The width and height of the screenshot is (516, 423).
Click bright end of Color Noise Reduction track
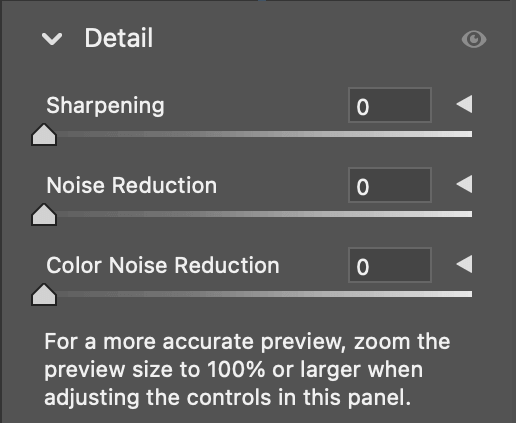[x=470, y=294]
